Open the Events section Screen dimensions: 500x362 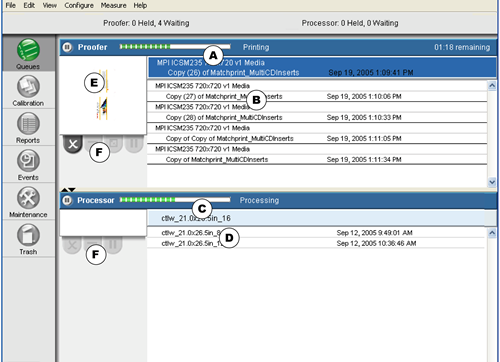(x=28, y=161)
